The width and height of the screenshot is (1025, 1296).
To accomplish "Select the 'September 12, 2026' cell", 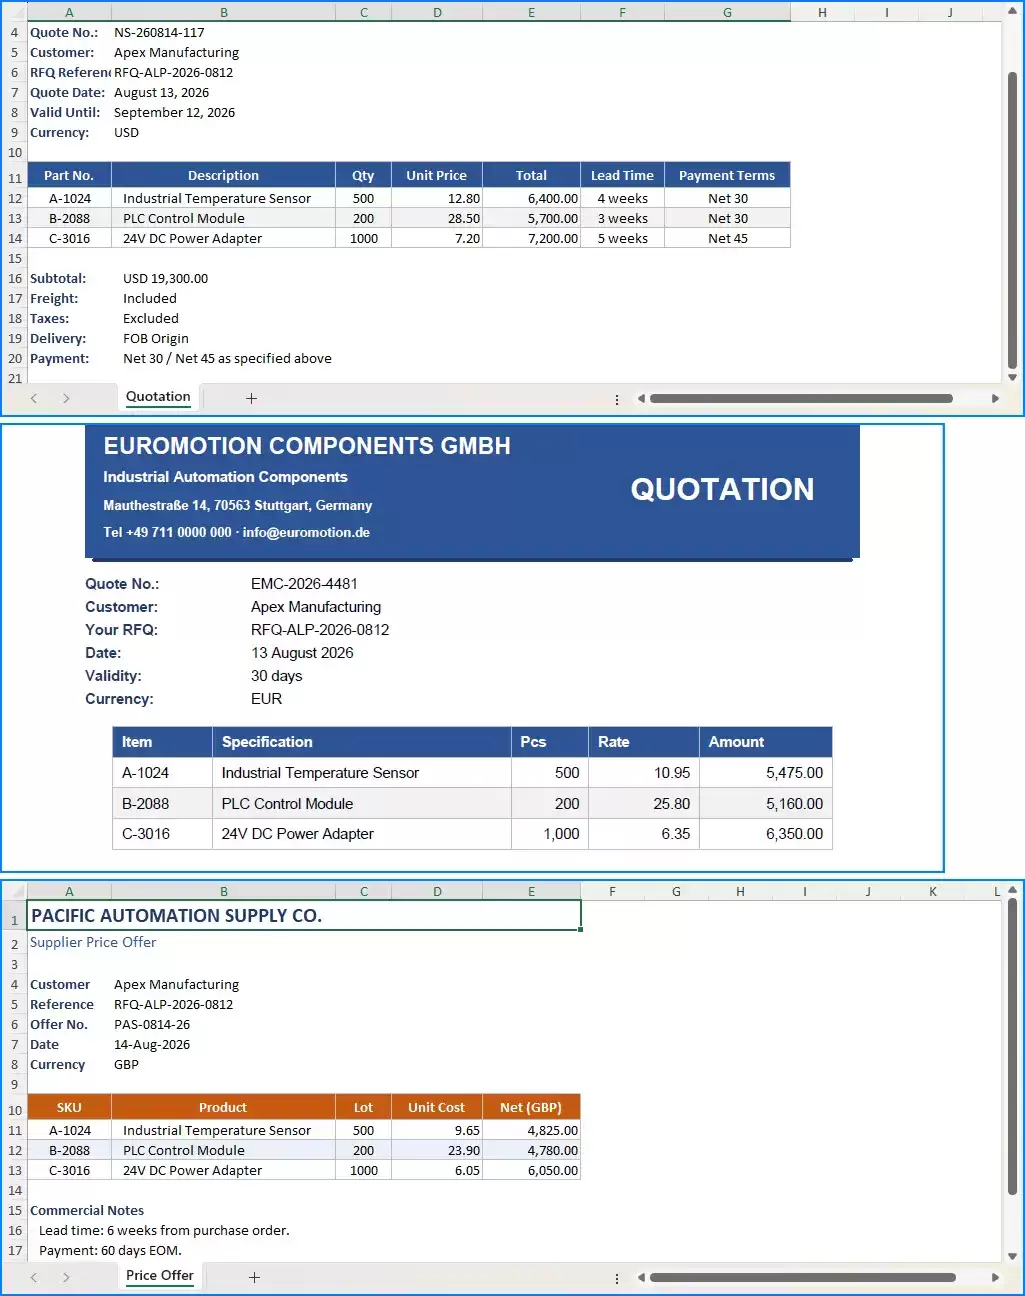I will pyautogui.click(x=223, y=113).
